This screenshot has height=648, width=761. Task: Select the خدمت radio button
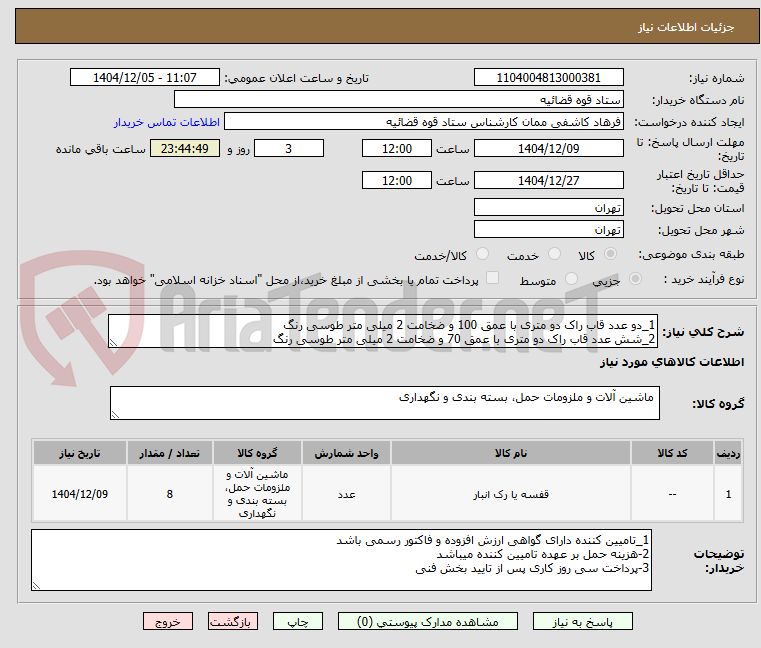coord(554,254)
